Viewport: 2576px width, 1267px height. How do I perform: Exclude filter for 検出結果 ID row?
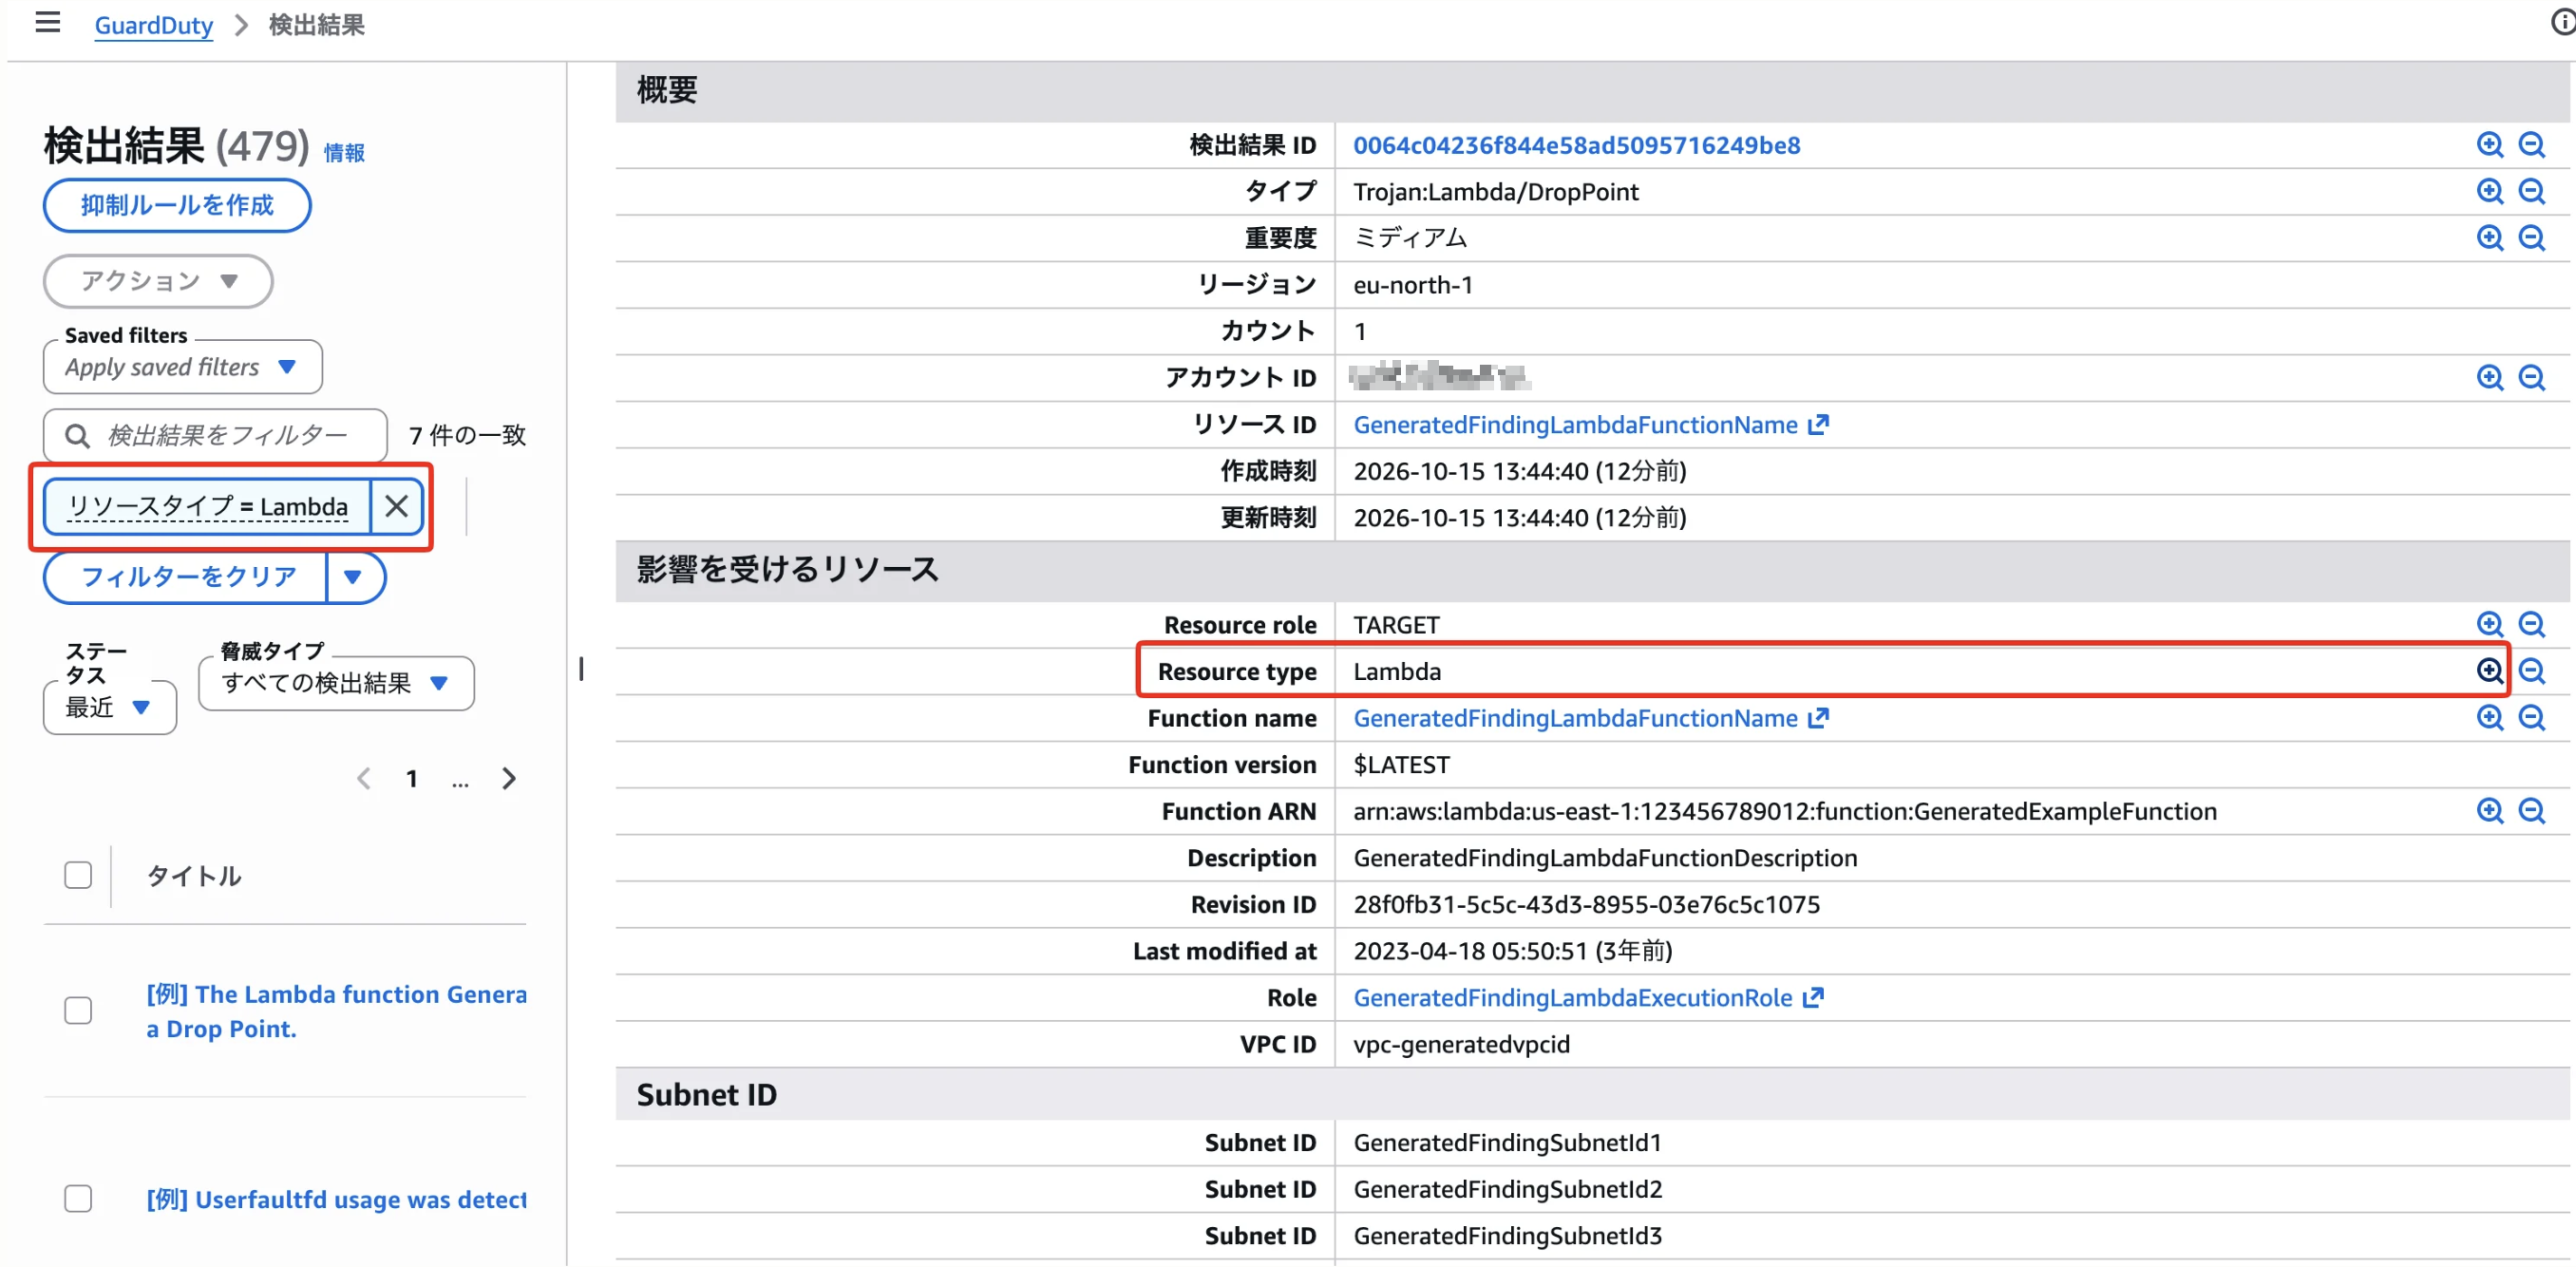click(x=2531, y=145)
